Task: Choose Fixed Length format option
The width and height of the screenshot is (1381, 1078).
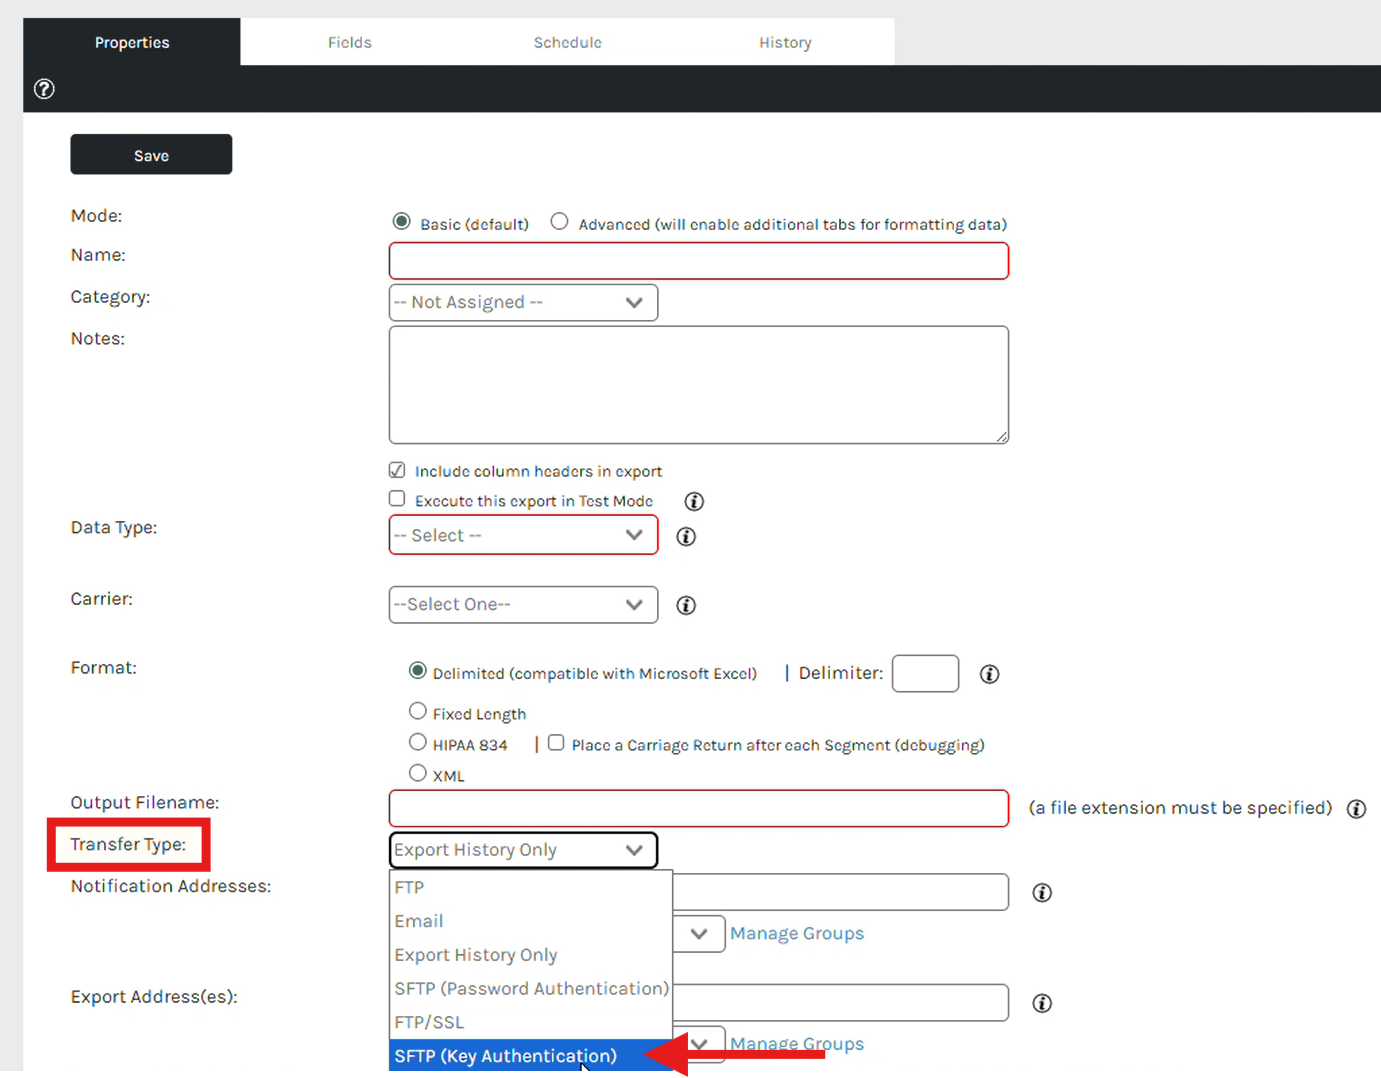Action: click(x=418, y=711)
